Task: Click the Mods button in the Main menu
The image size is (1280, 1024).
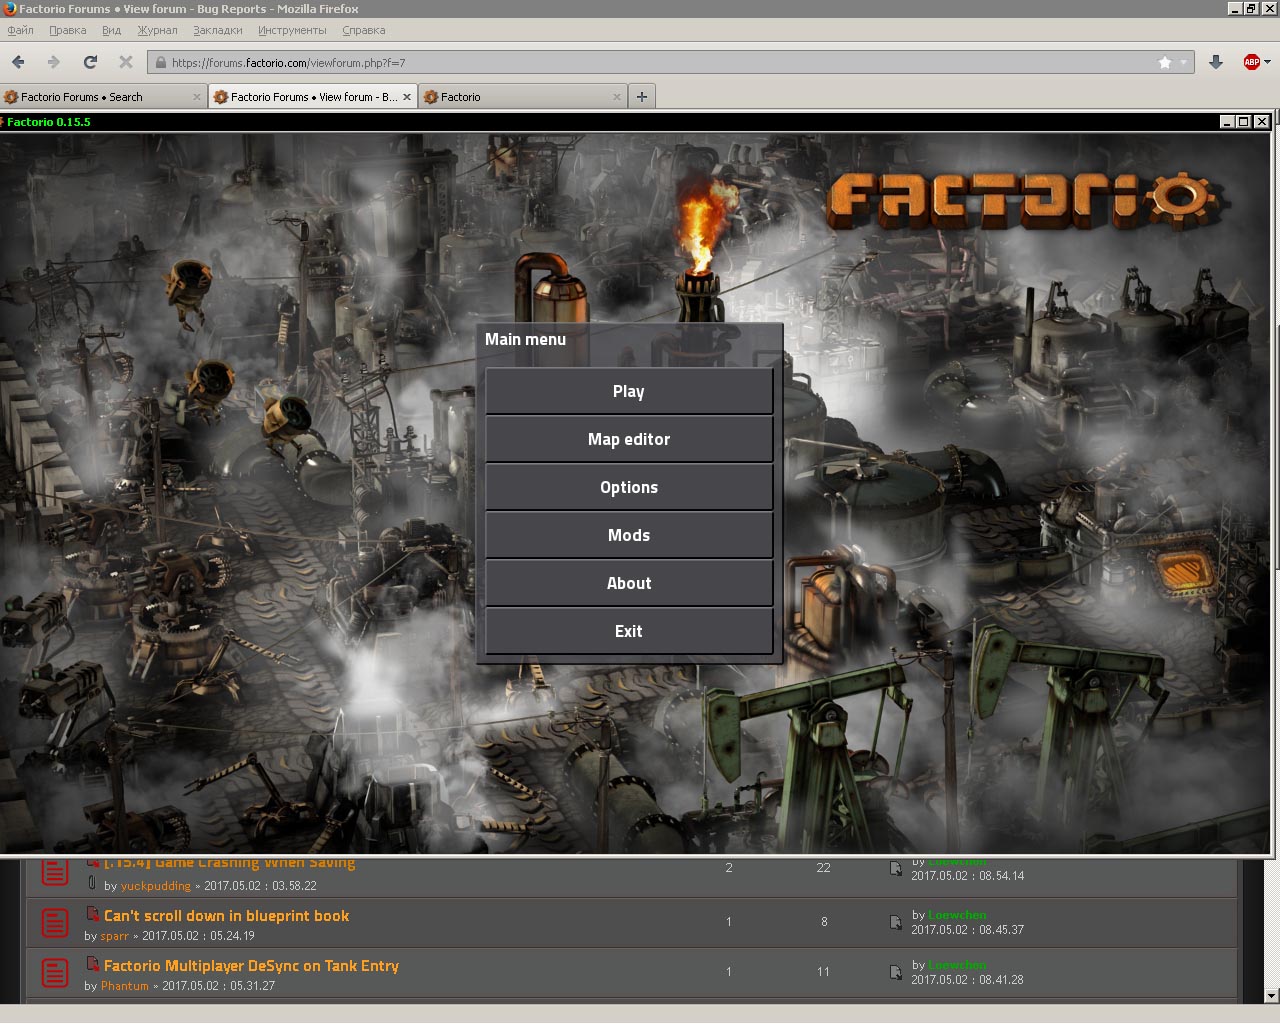Action: click(x=629, y=535)
